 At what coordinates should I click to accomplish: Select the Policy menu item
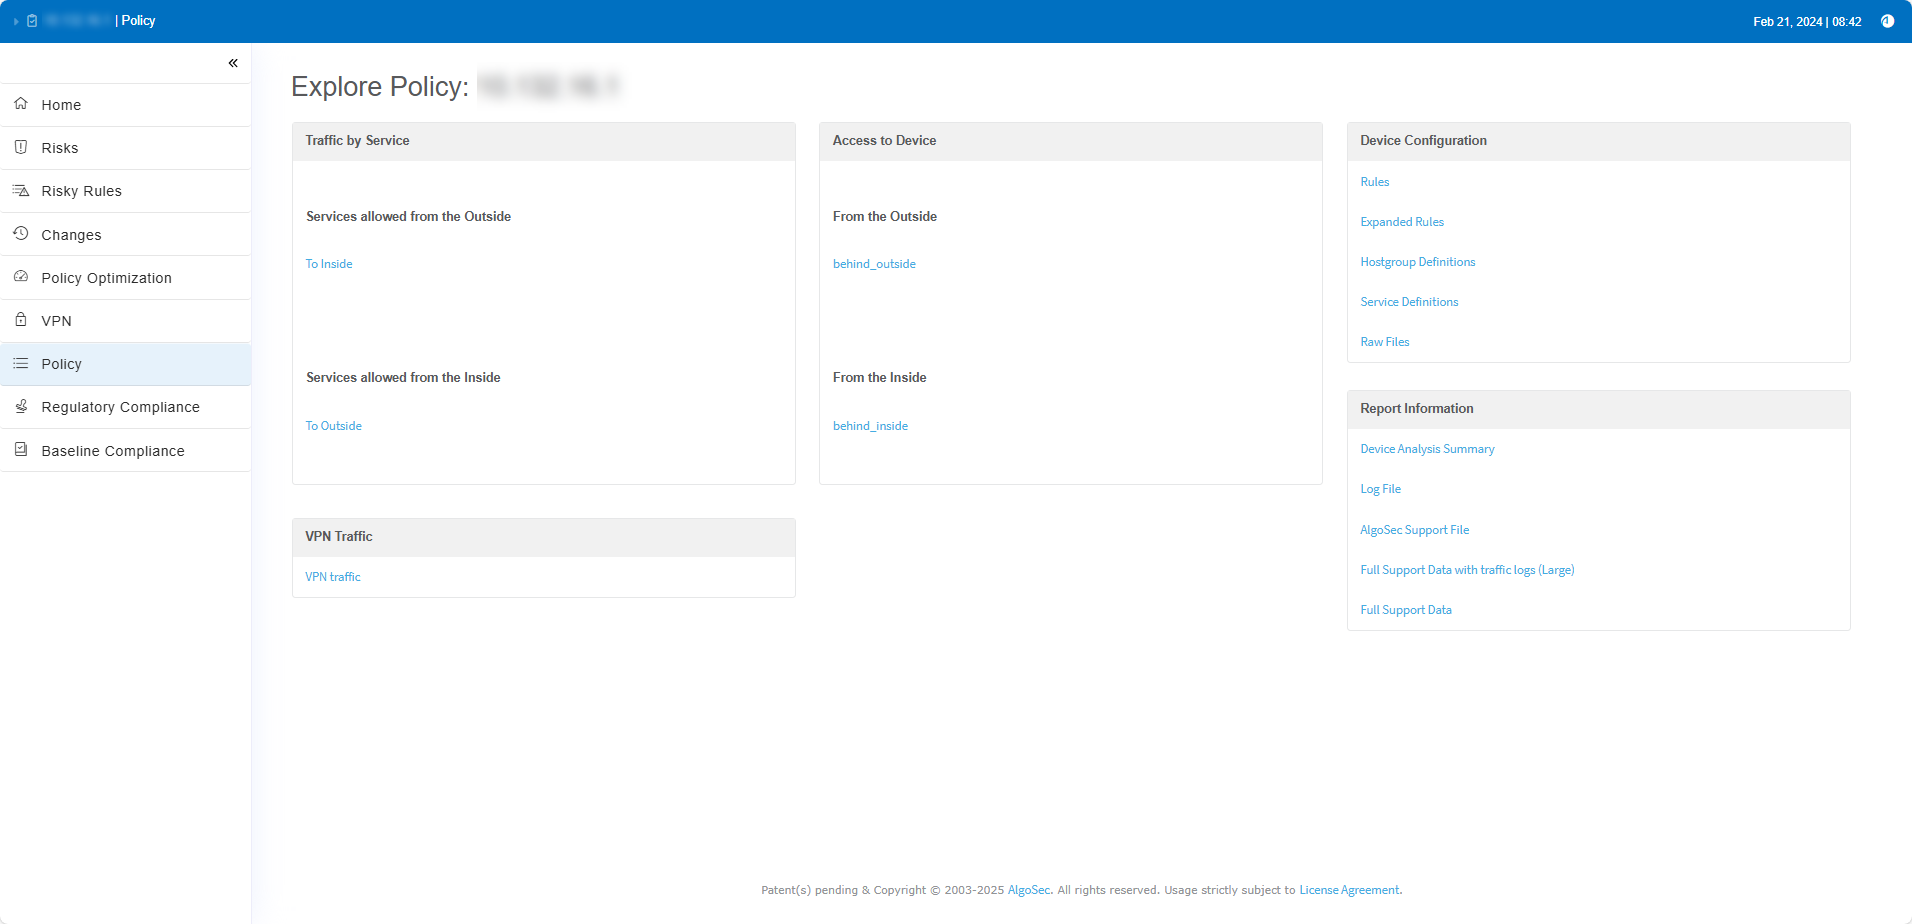62,364
